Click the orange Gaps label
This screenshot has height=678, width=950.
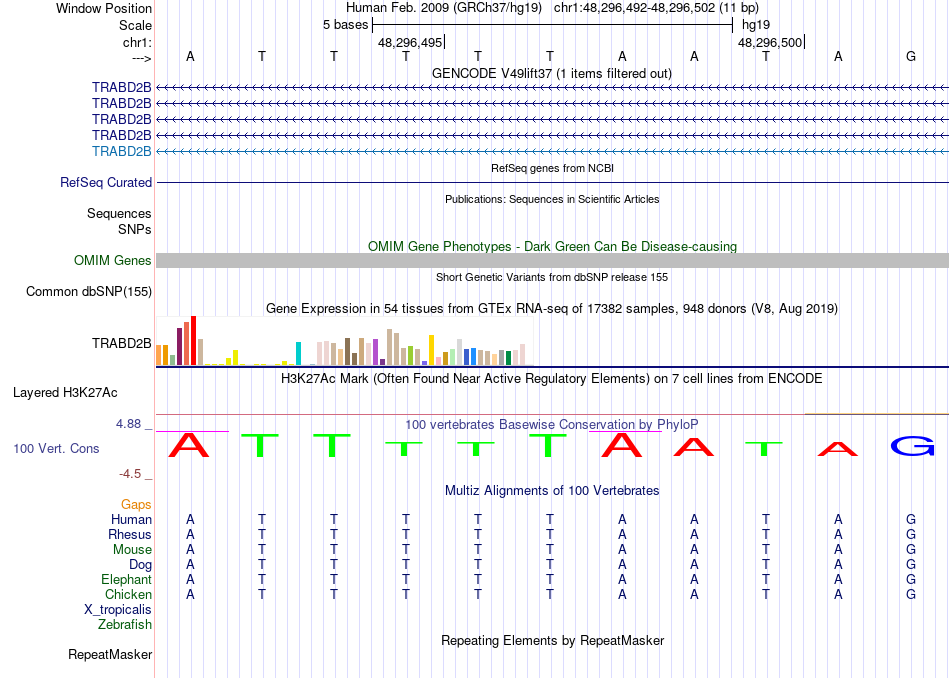point(136,504)
